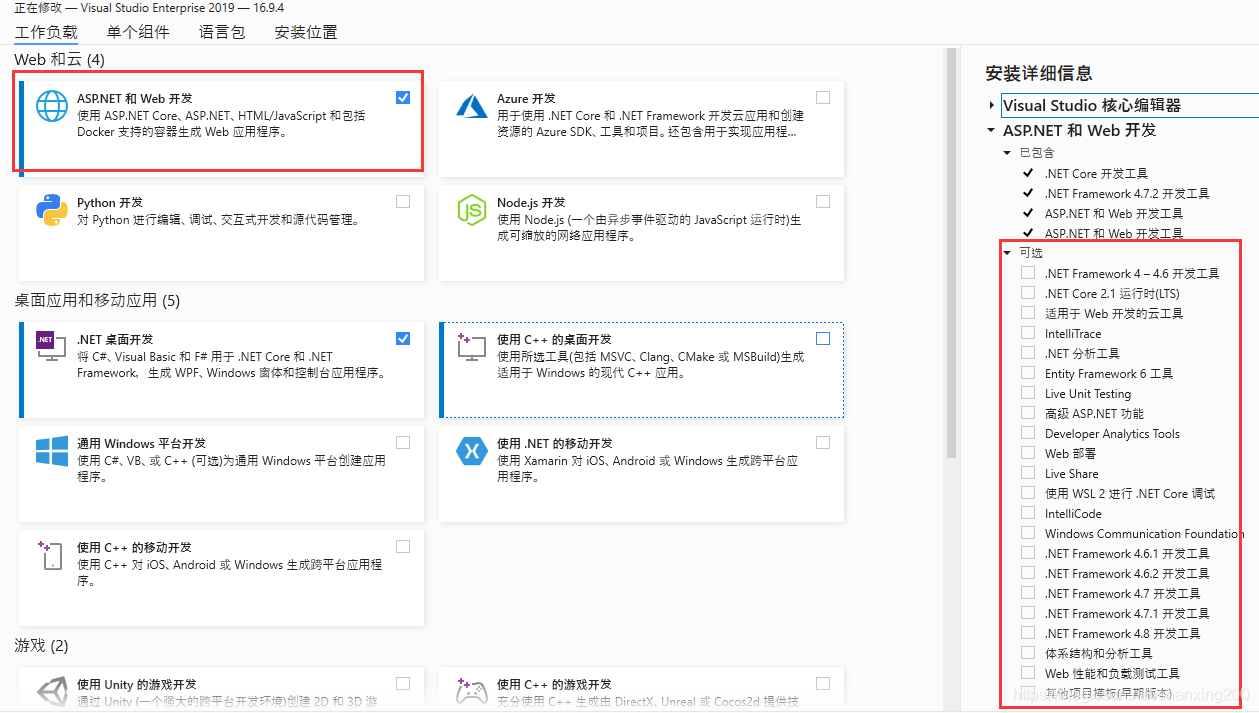Click the Node.js development hexagon icon
1259x713 pixels.
(x=472, y=210)
